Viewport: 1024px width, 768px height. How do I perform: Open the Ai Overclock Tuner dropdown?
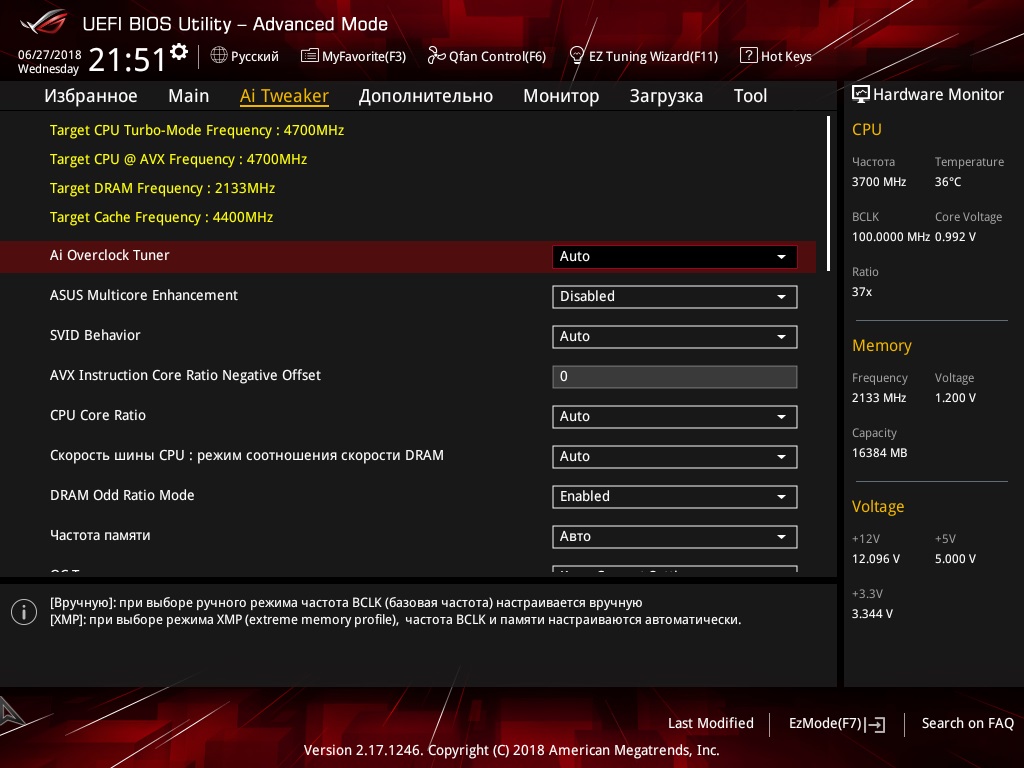coord(675,257)
